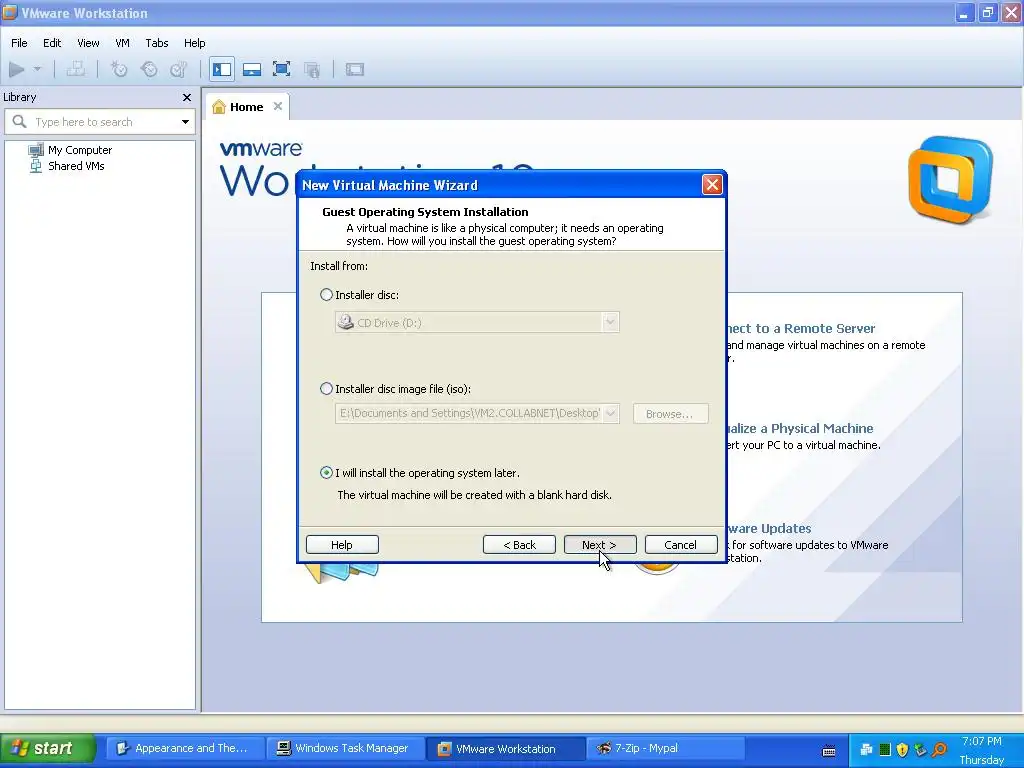Click the Power On play toolbar icon
This screenshot has height=768, width=1024.
click(16, 69)
